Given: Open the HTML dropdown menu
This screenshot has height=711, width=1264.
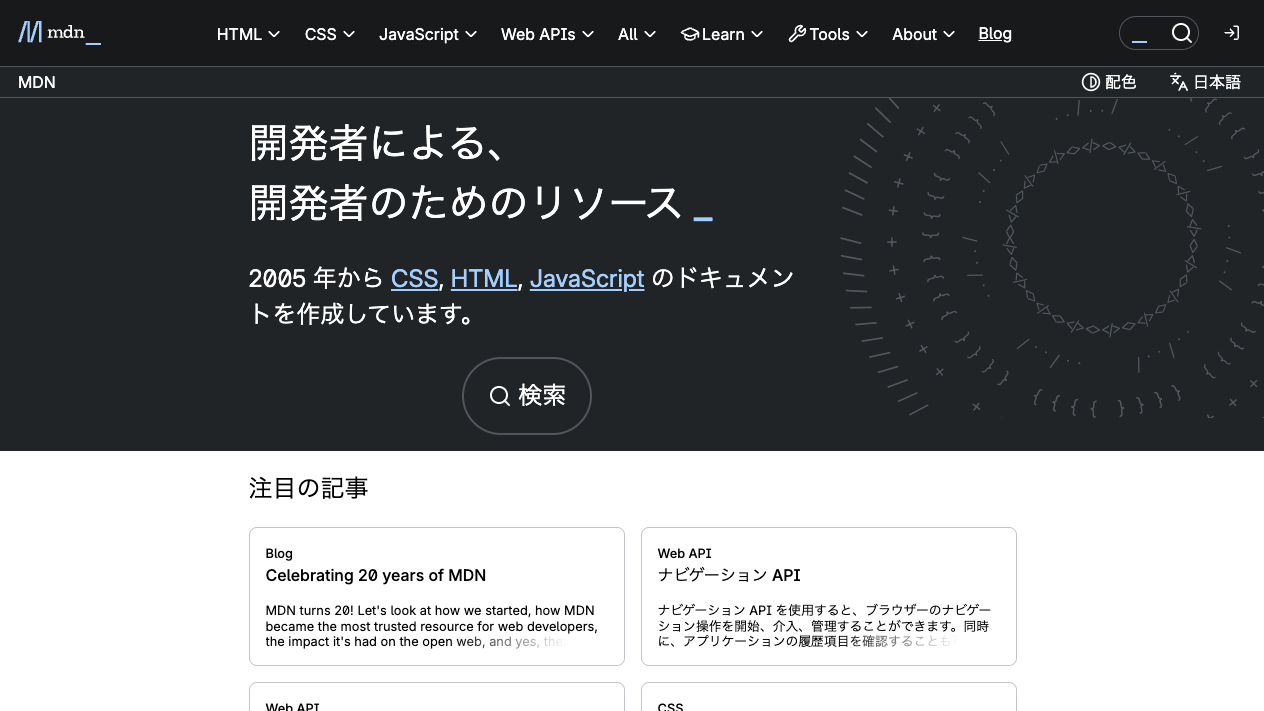Looking at the screenshot, I should pyautogui.click(x=248, y=34).
